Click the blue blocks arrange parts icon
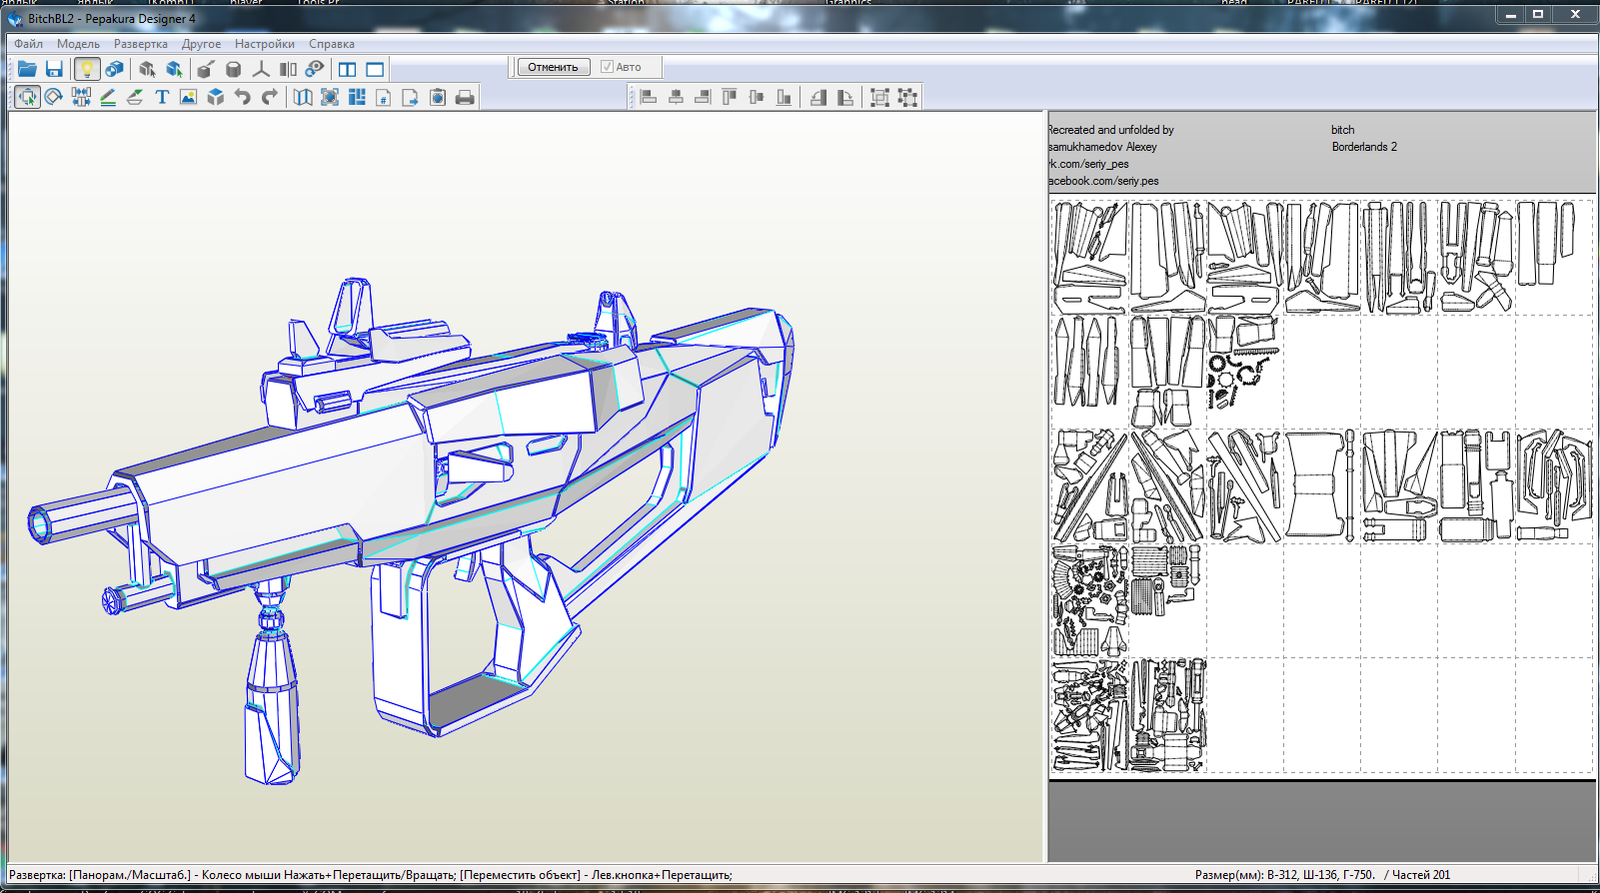The height and width of the screenshot is (893, 1600). coord(356,97)
